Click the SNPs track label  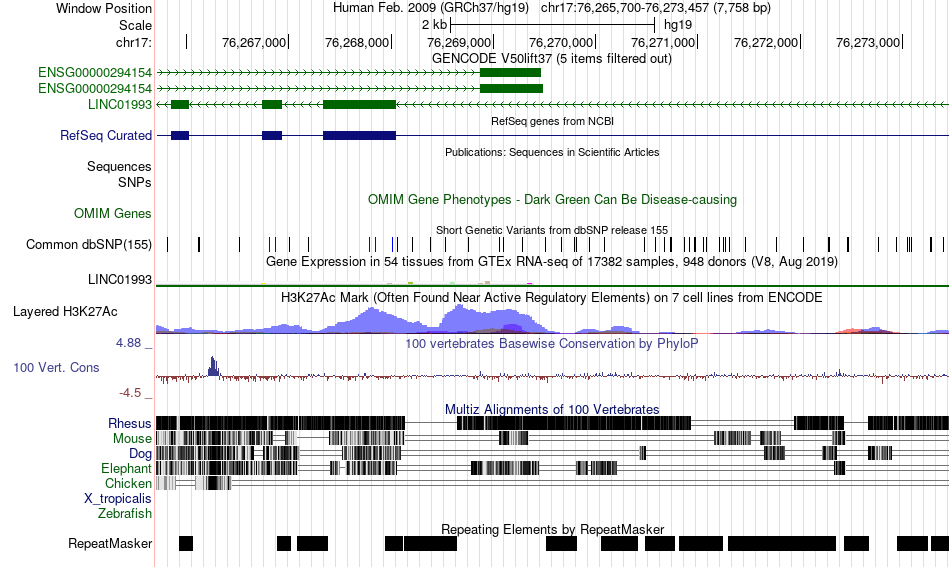pyautogui.click(x=135, y=182)
